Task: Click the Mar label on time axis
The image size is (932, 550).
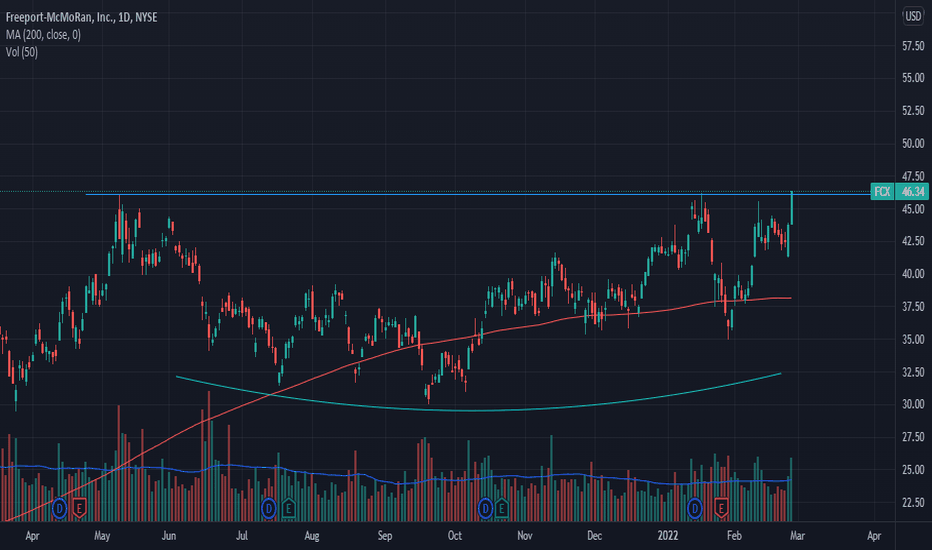Action: [x=797, y=536]
